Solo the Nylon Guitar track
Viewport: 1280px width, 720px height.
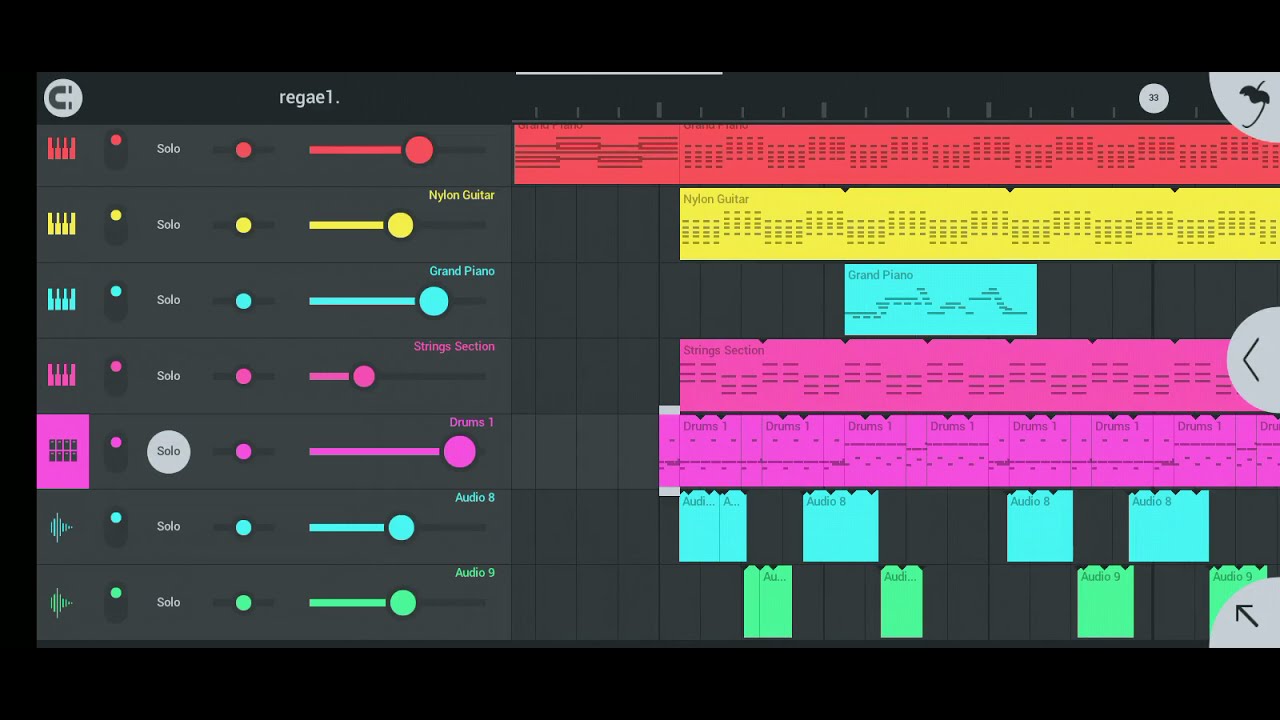pyautogui.click(x=168, y=224)
